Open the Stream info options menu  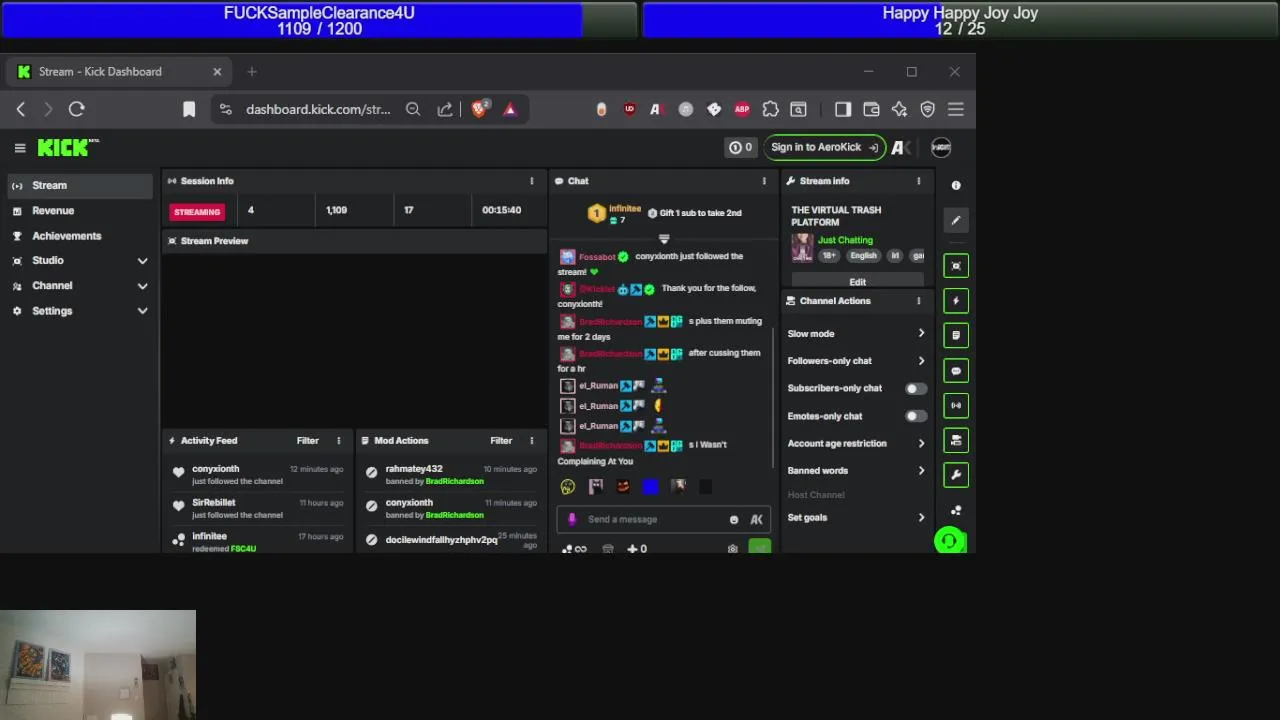918,181
